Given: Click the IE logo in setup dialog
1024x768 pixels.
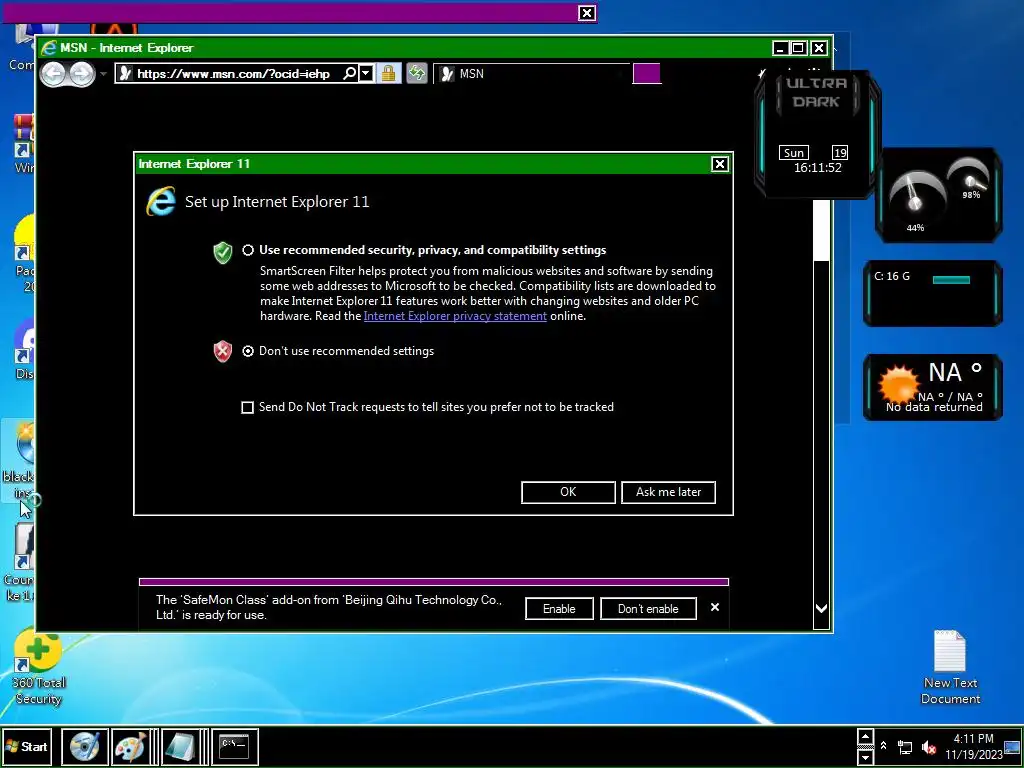Looking at the screenshot, I should click(x=161, y=201).
